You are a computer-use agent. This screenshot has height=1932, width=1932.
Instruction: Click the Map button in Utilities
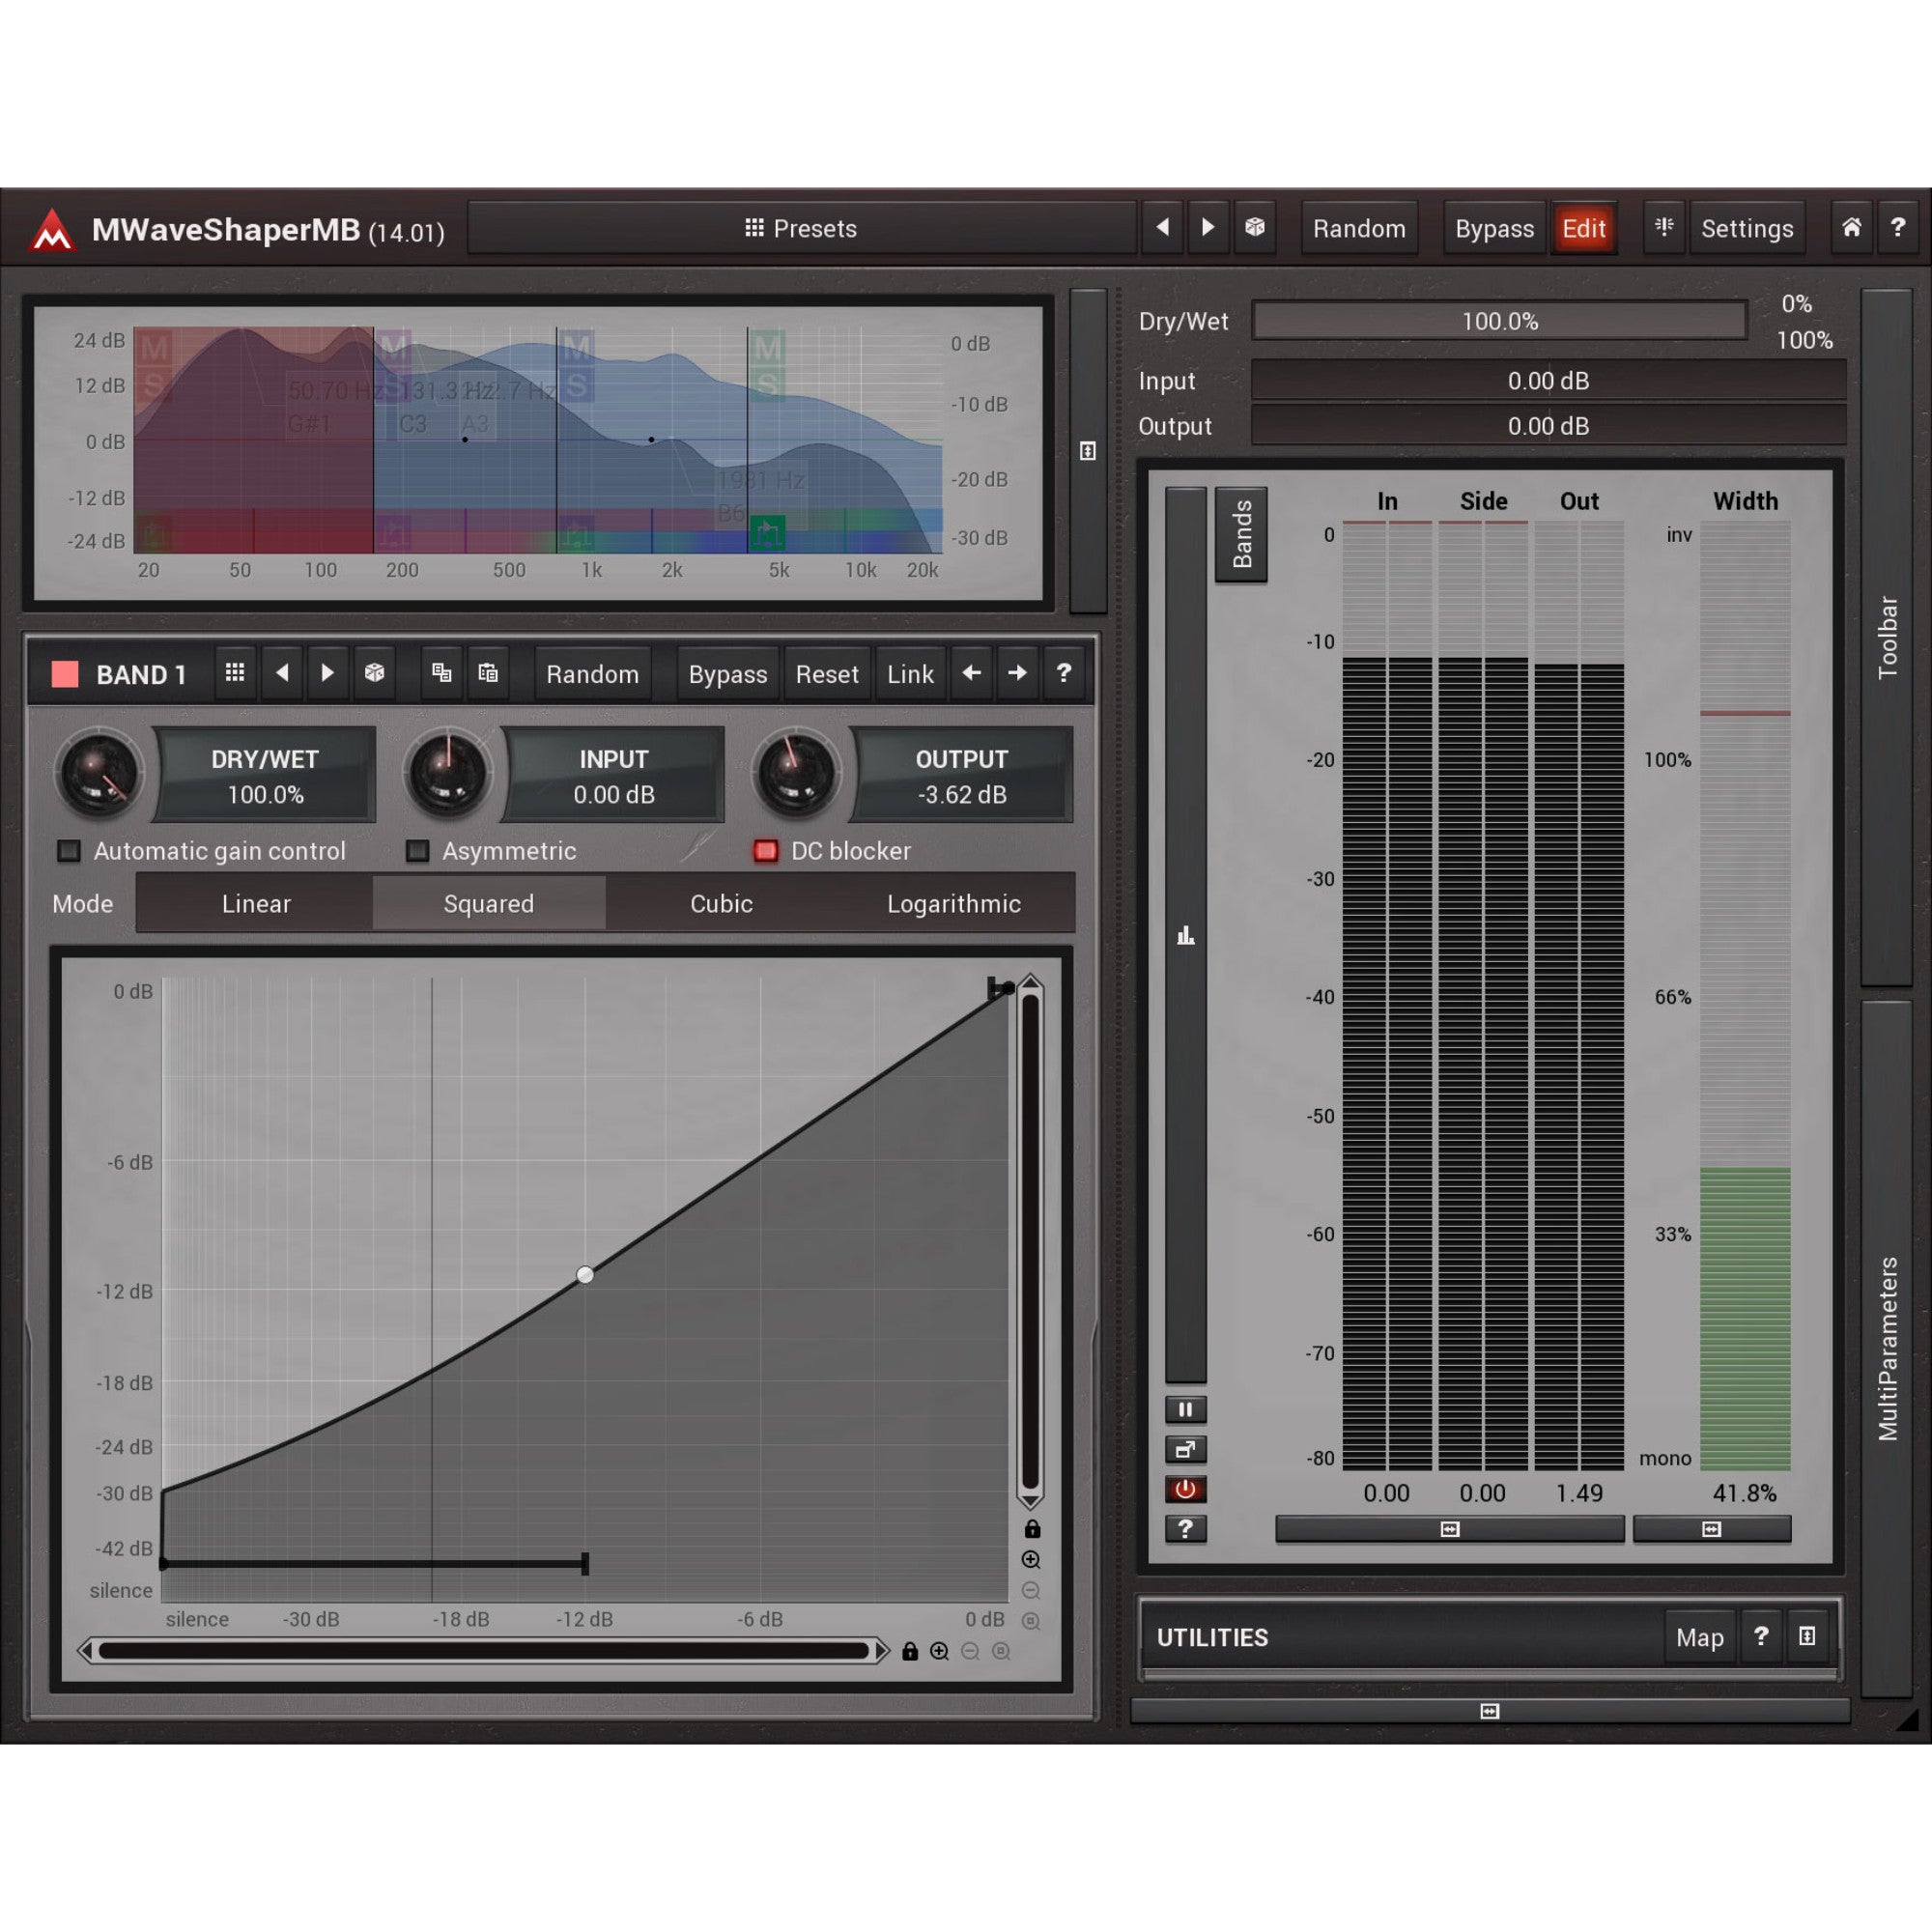click(x=1699, y=1637)
